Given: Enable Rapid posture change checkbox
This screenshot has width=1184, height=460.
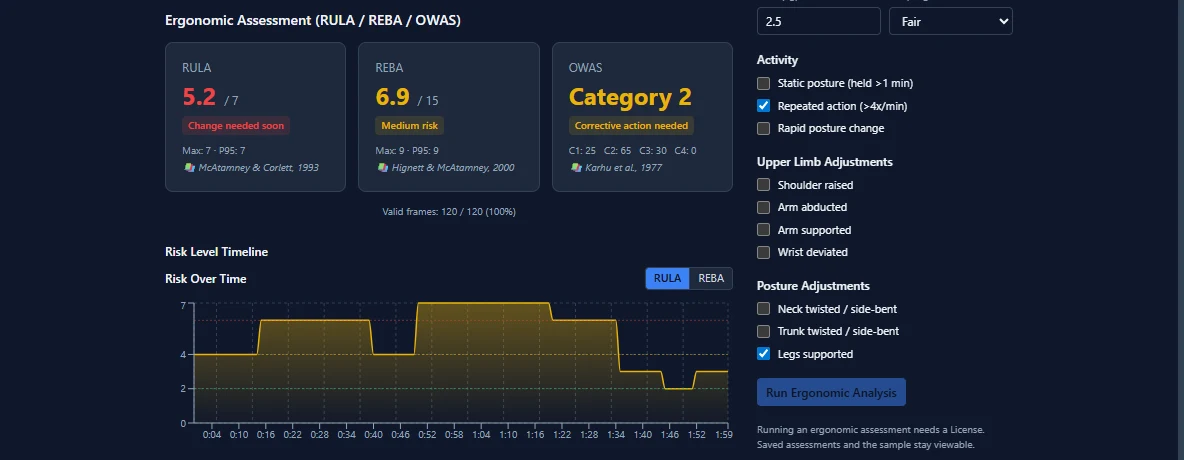Looking at the screenshot, I should [763, 128].
